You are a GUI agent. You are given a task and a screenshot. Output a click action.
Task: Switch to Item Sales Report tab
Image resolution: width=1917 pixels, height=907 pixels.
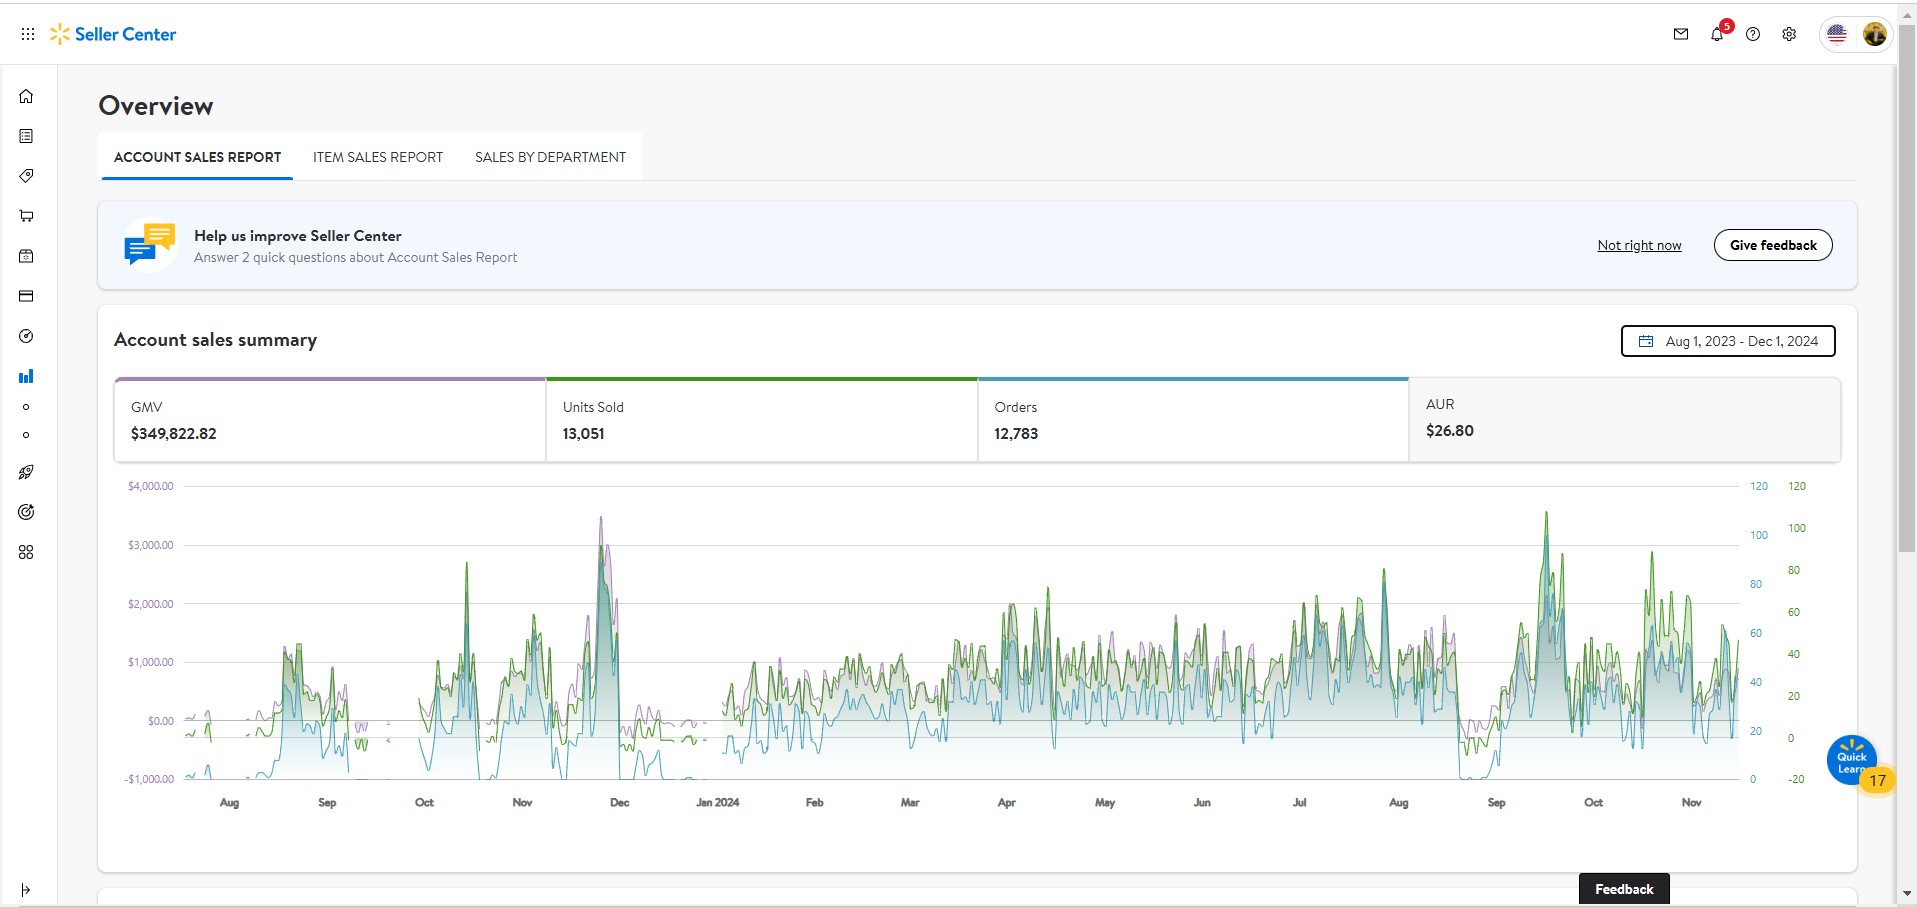(x=378, y=157)
